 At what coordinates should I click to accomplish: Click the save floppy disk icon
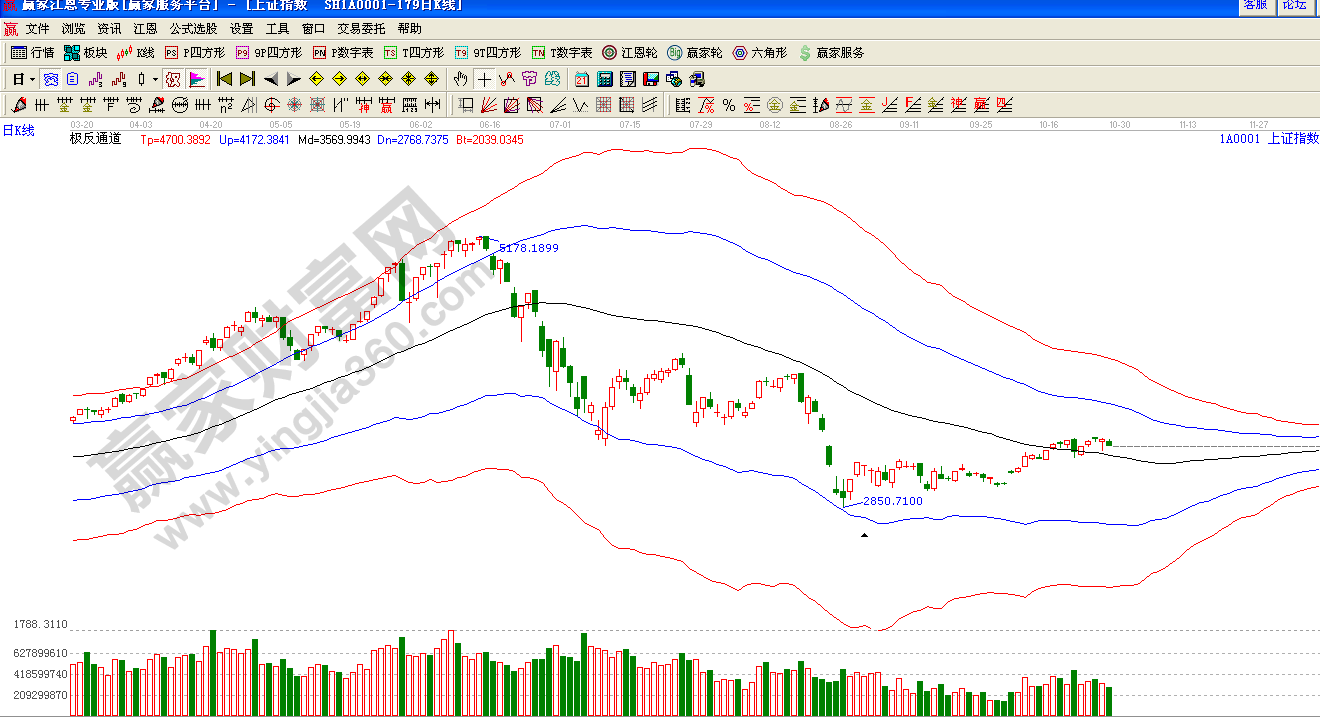tap(651, 79)
